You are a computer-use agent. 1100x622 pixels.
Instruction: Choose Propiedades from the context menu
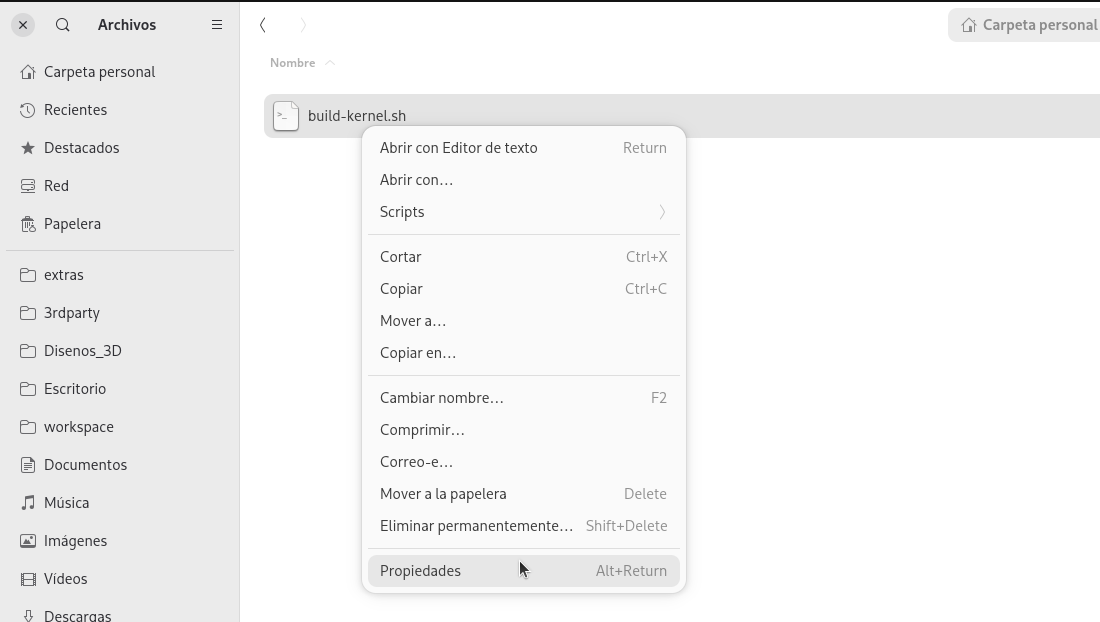(x=421, y=571)
